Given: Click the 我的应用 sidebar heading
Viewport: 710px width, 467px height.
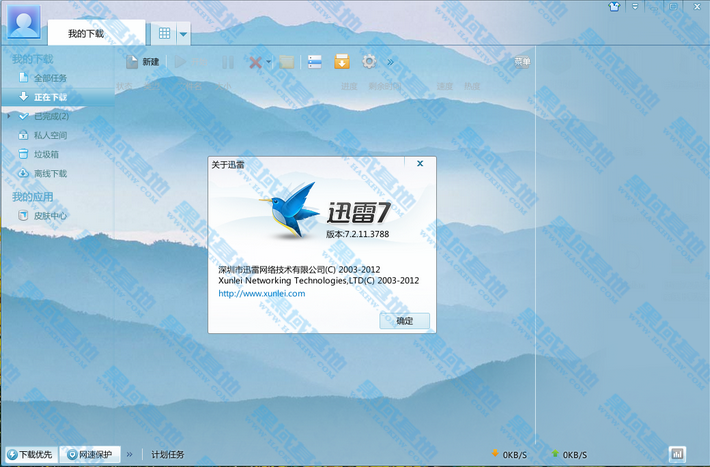Looking at the screenshot, I should 33,197.
